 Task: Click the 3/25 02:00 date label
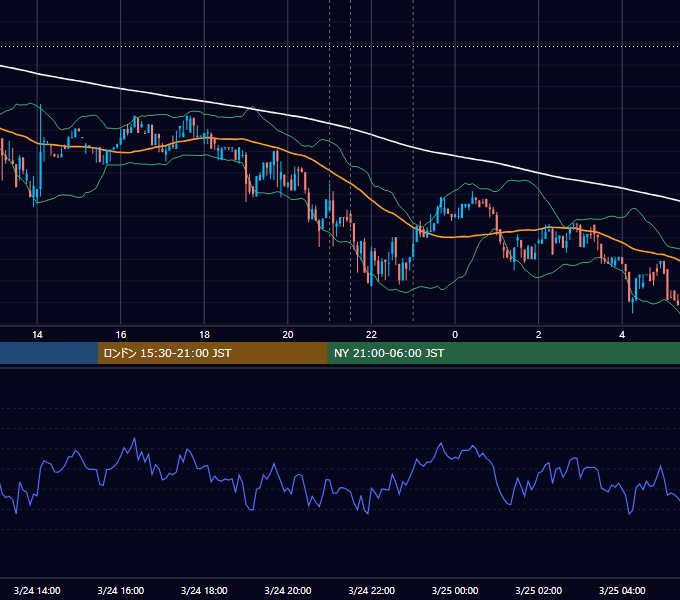539,590
